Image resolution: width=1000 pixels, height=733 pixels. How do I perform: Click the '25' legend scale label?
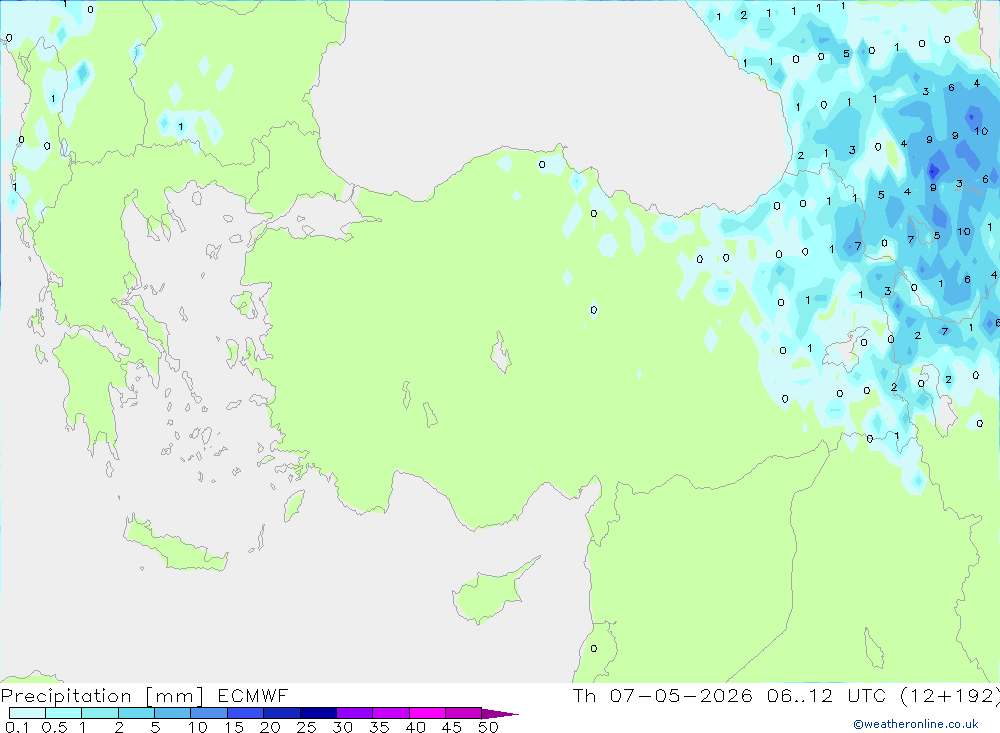pyautogui.click(x=306, y=727)
